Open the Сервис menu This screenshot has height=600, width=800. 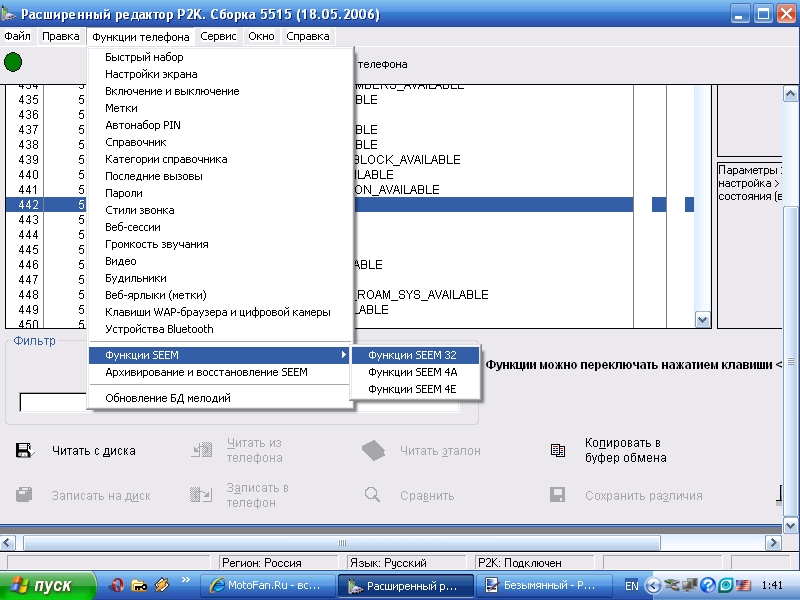point(218,36)
